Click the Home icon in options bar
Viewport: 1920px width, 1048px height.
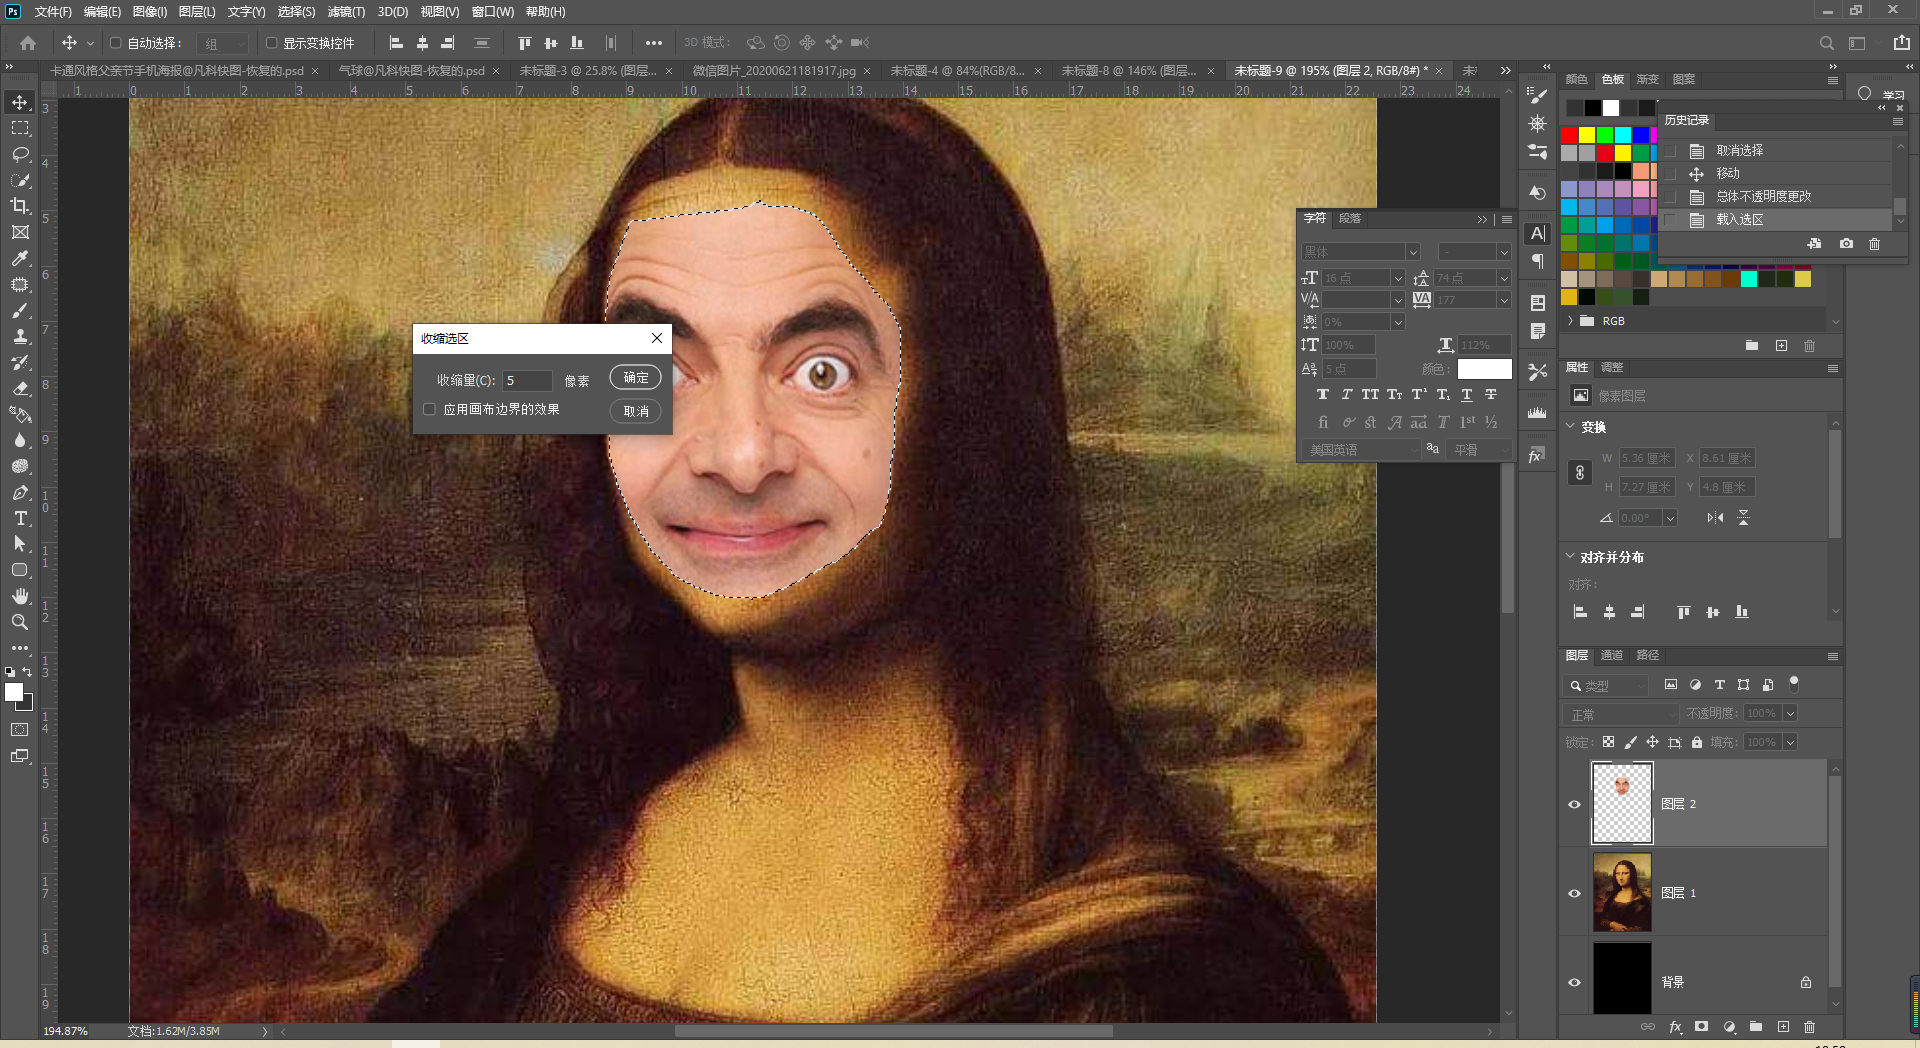click(28, 43)
